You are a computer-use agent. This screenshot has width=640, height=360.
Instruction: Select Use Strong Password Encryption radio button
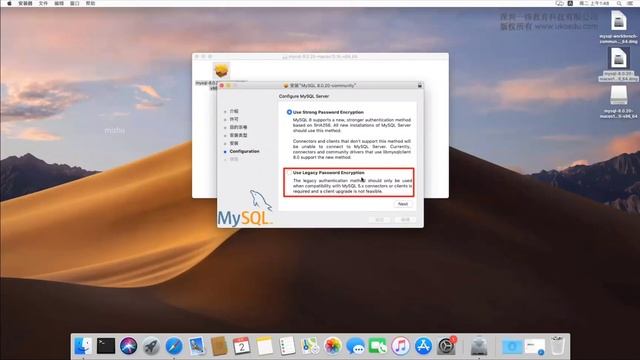[x=289, y=112]
